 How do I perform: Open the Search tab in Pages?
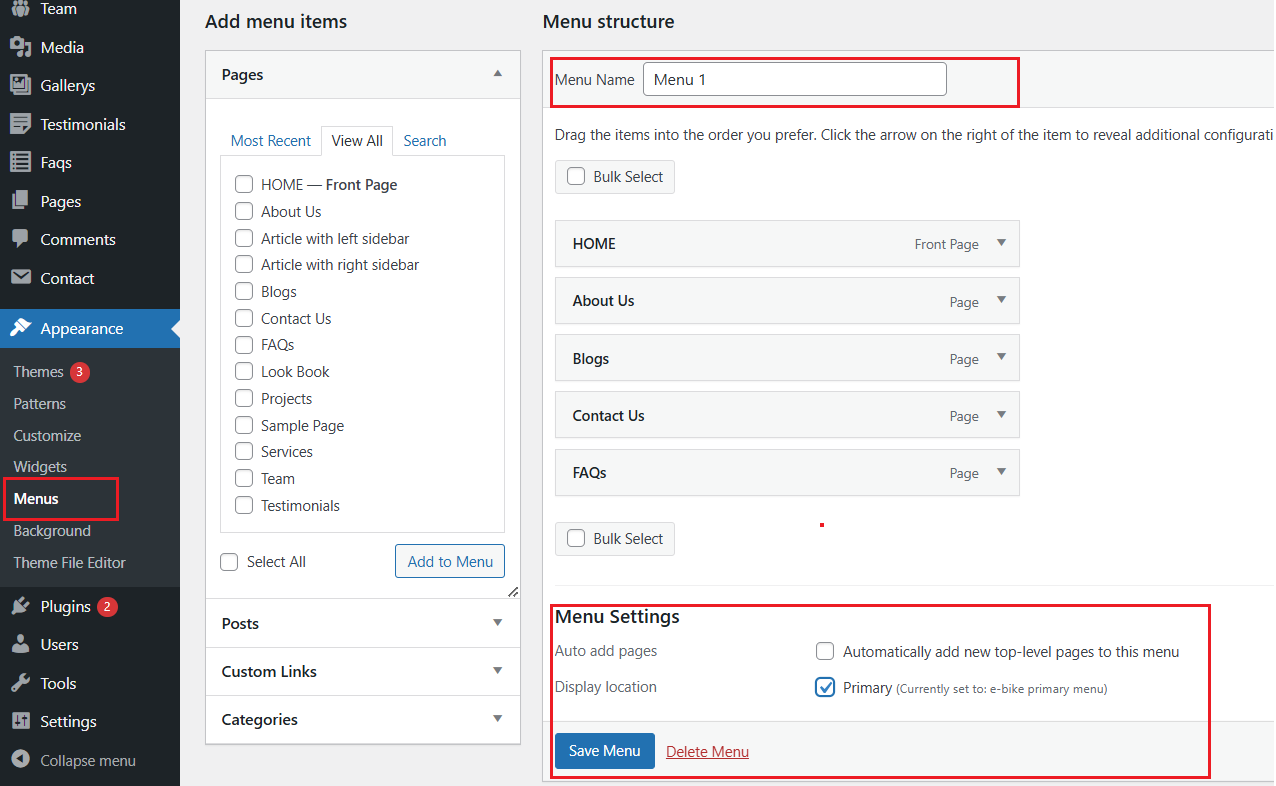pyautogui.click(x=425, y=141)
